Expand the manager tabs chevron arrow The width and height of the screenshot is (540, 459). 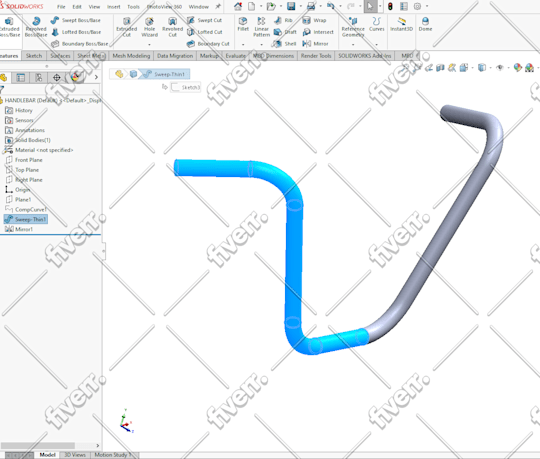pyautogui.click(x=96, y=77)
